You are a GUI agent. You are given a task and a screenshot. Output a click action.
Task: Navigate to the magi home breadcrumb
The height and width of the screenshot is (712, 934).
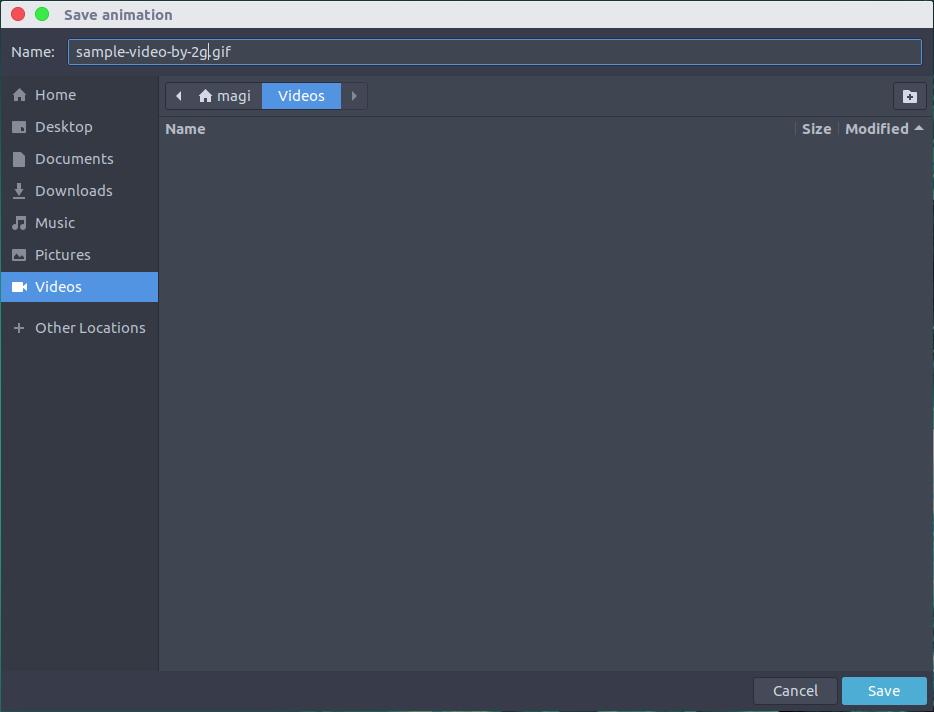click(x=226, y=96)
